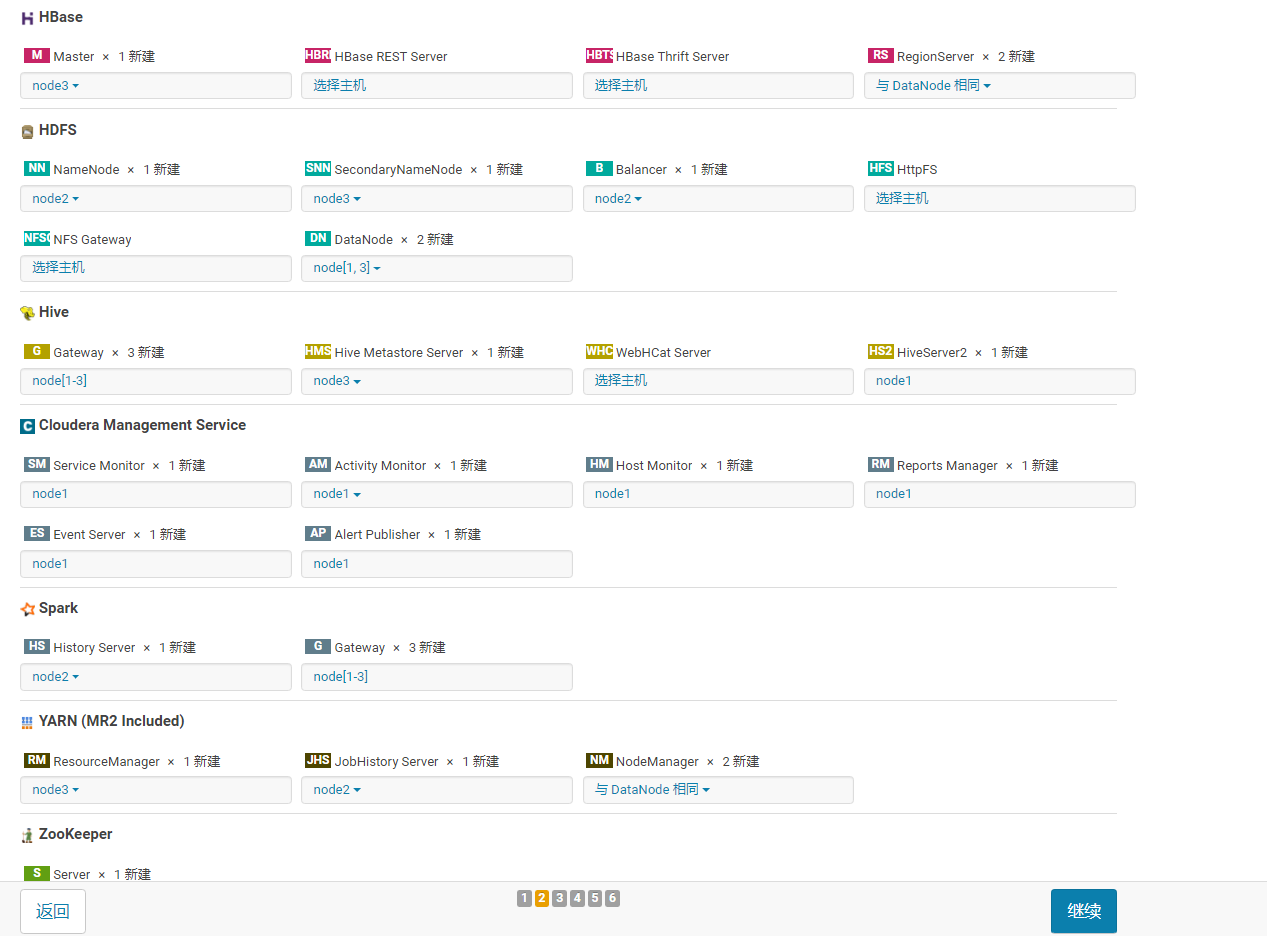This screenshot has height=936, width=1267.
Task: Jump to wizard step 5
Action: 595,898
